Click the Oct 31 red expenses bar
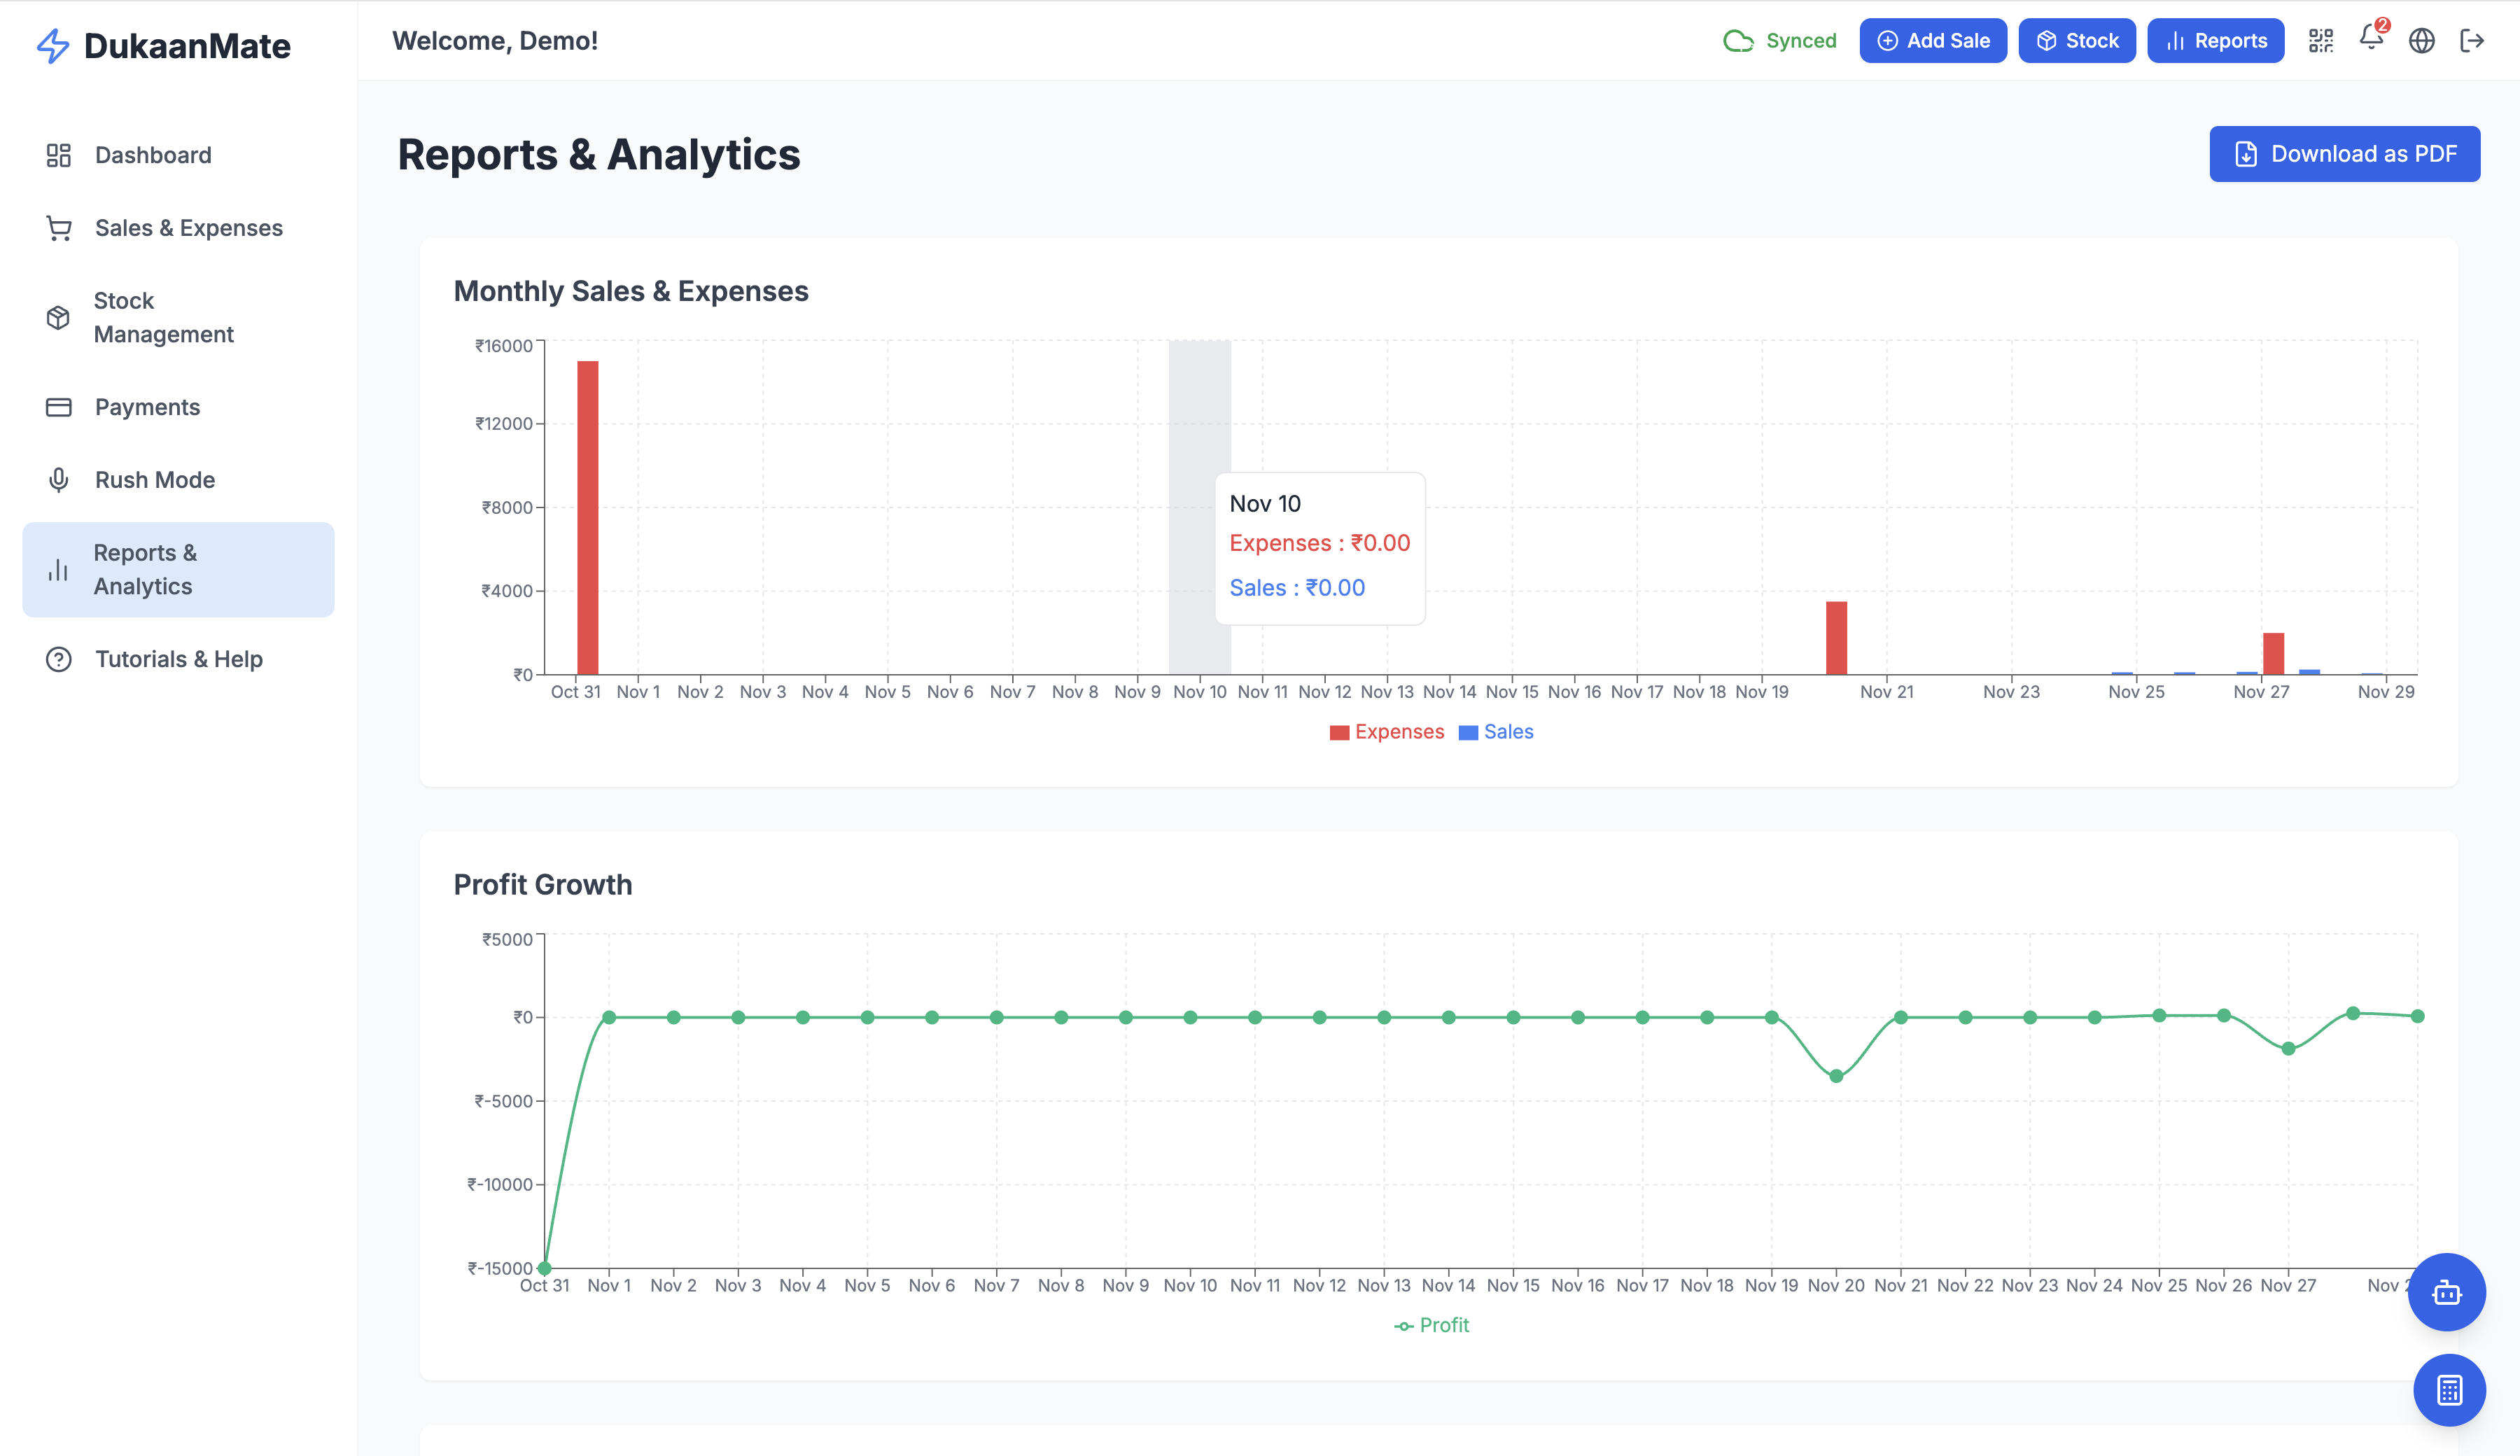The height and width of the screenshot is (1456, 2520). [587, 517]
